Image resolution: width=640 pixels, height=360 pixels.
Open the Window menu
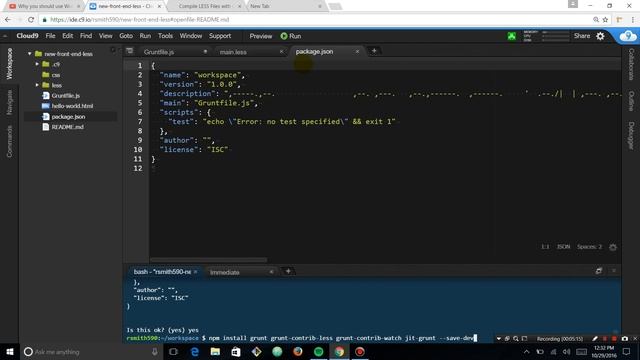191,36
